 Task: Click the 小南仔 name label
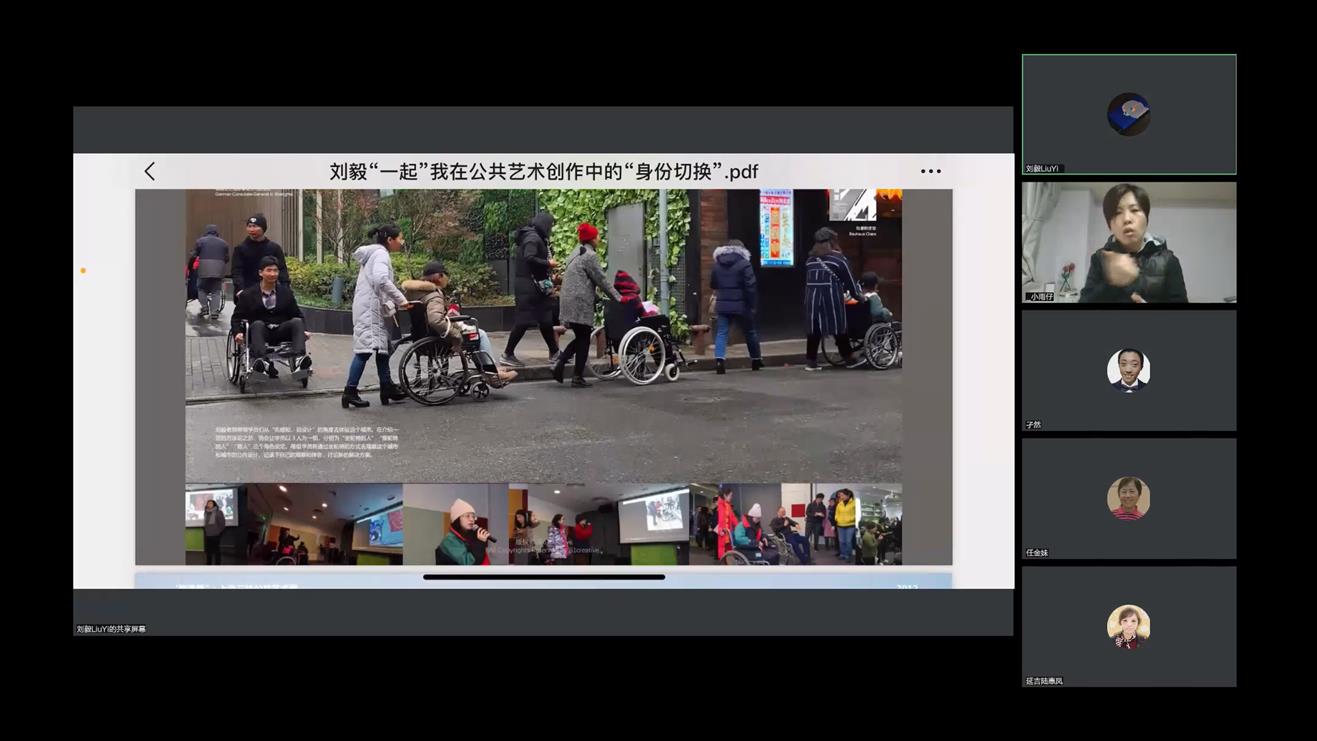click(x=1040, y=297)
